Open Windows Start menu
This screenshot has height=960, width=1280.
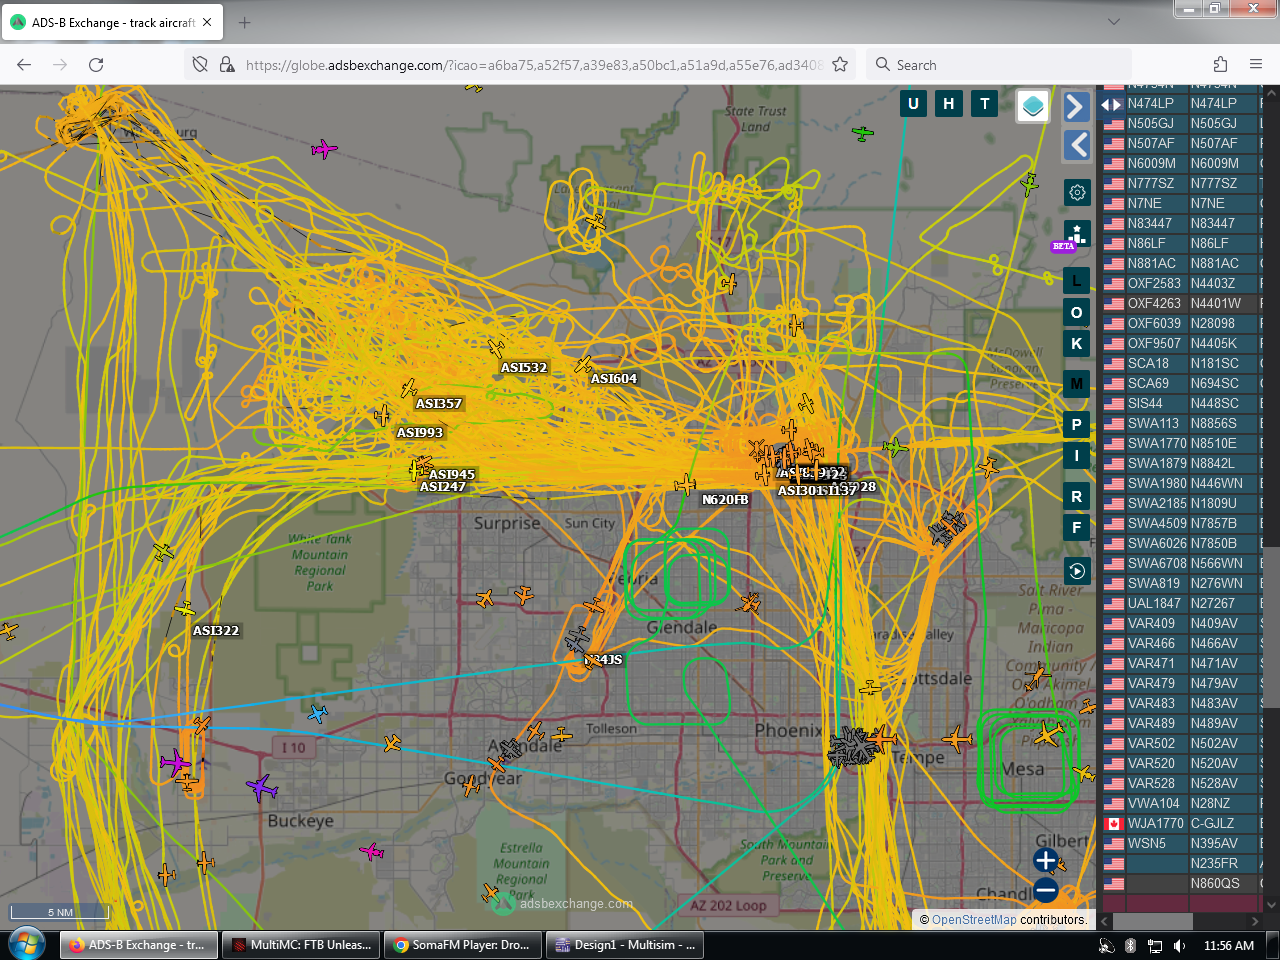27,944
